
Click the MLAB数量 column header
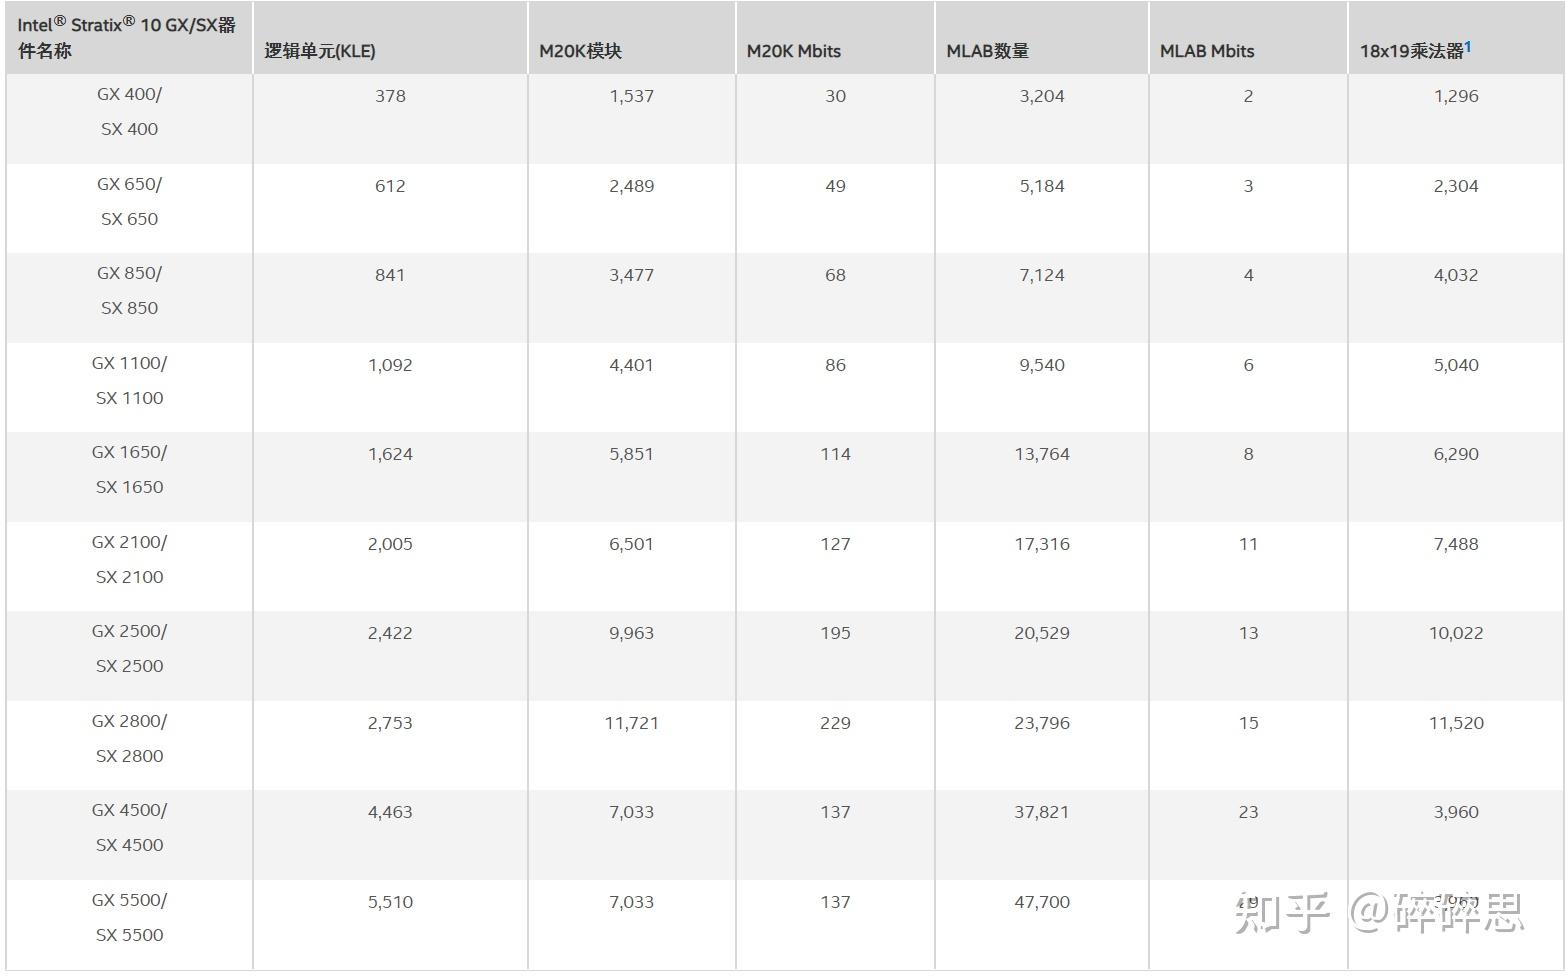tap(988, 51)
